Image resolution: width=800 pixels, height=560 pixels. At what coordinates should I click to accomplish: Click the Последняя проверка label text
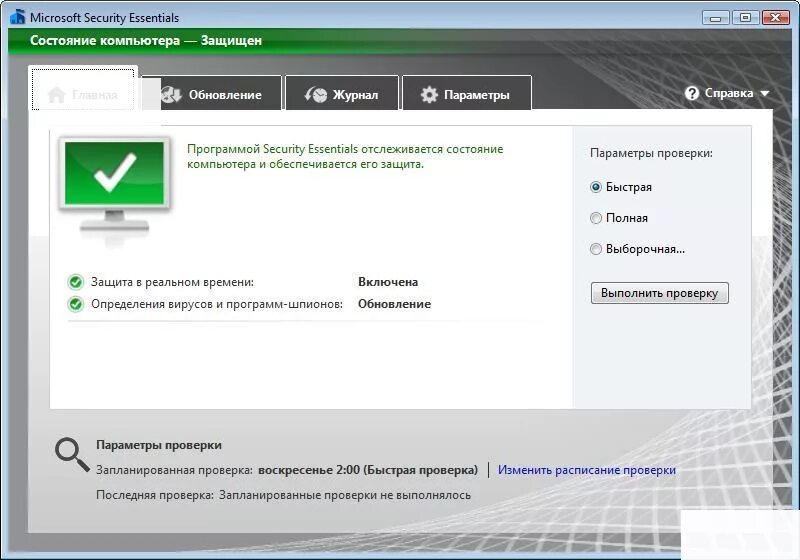[155, 495]
